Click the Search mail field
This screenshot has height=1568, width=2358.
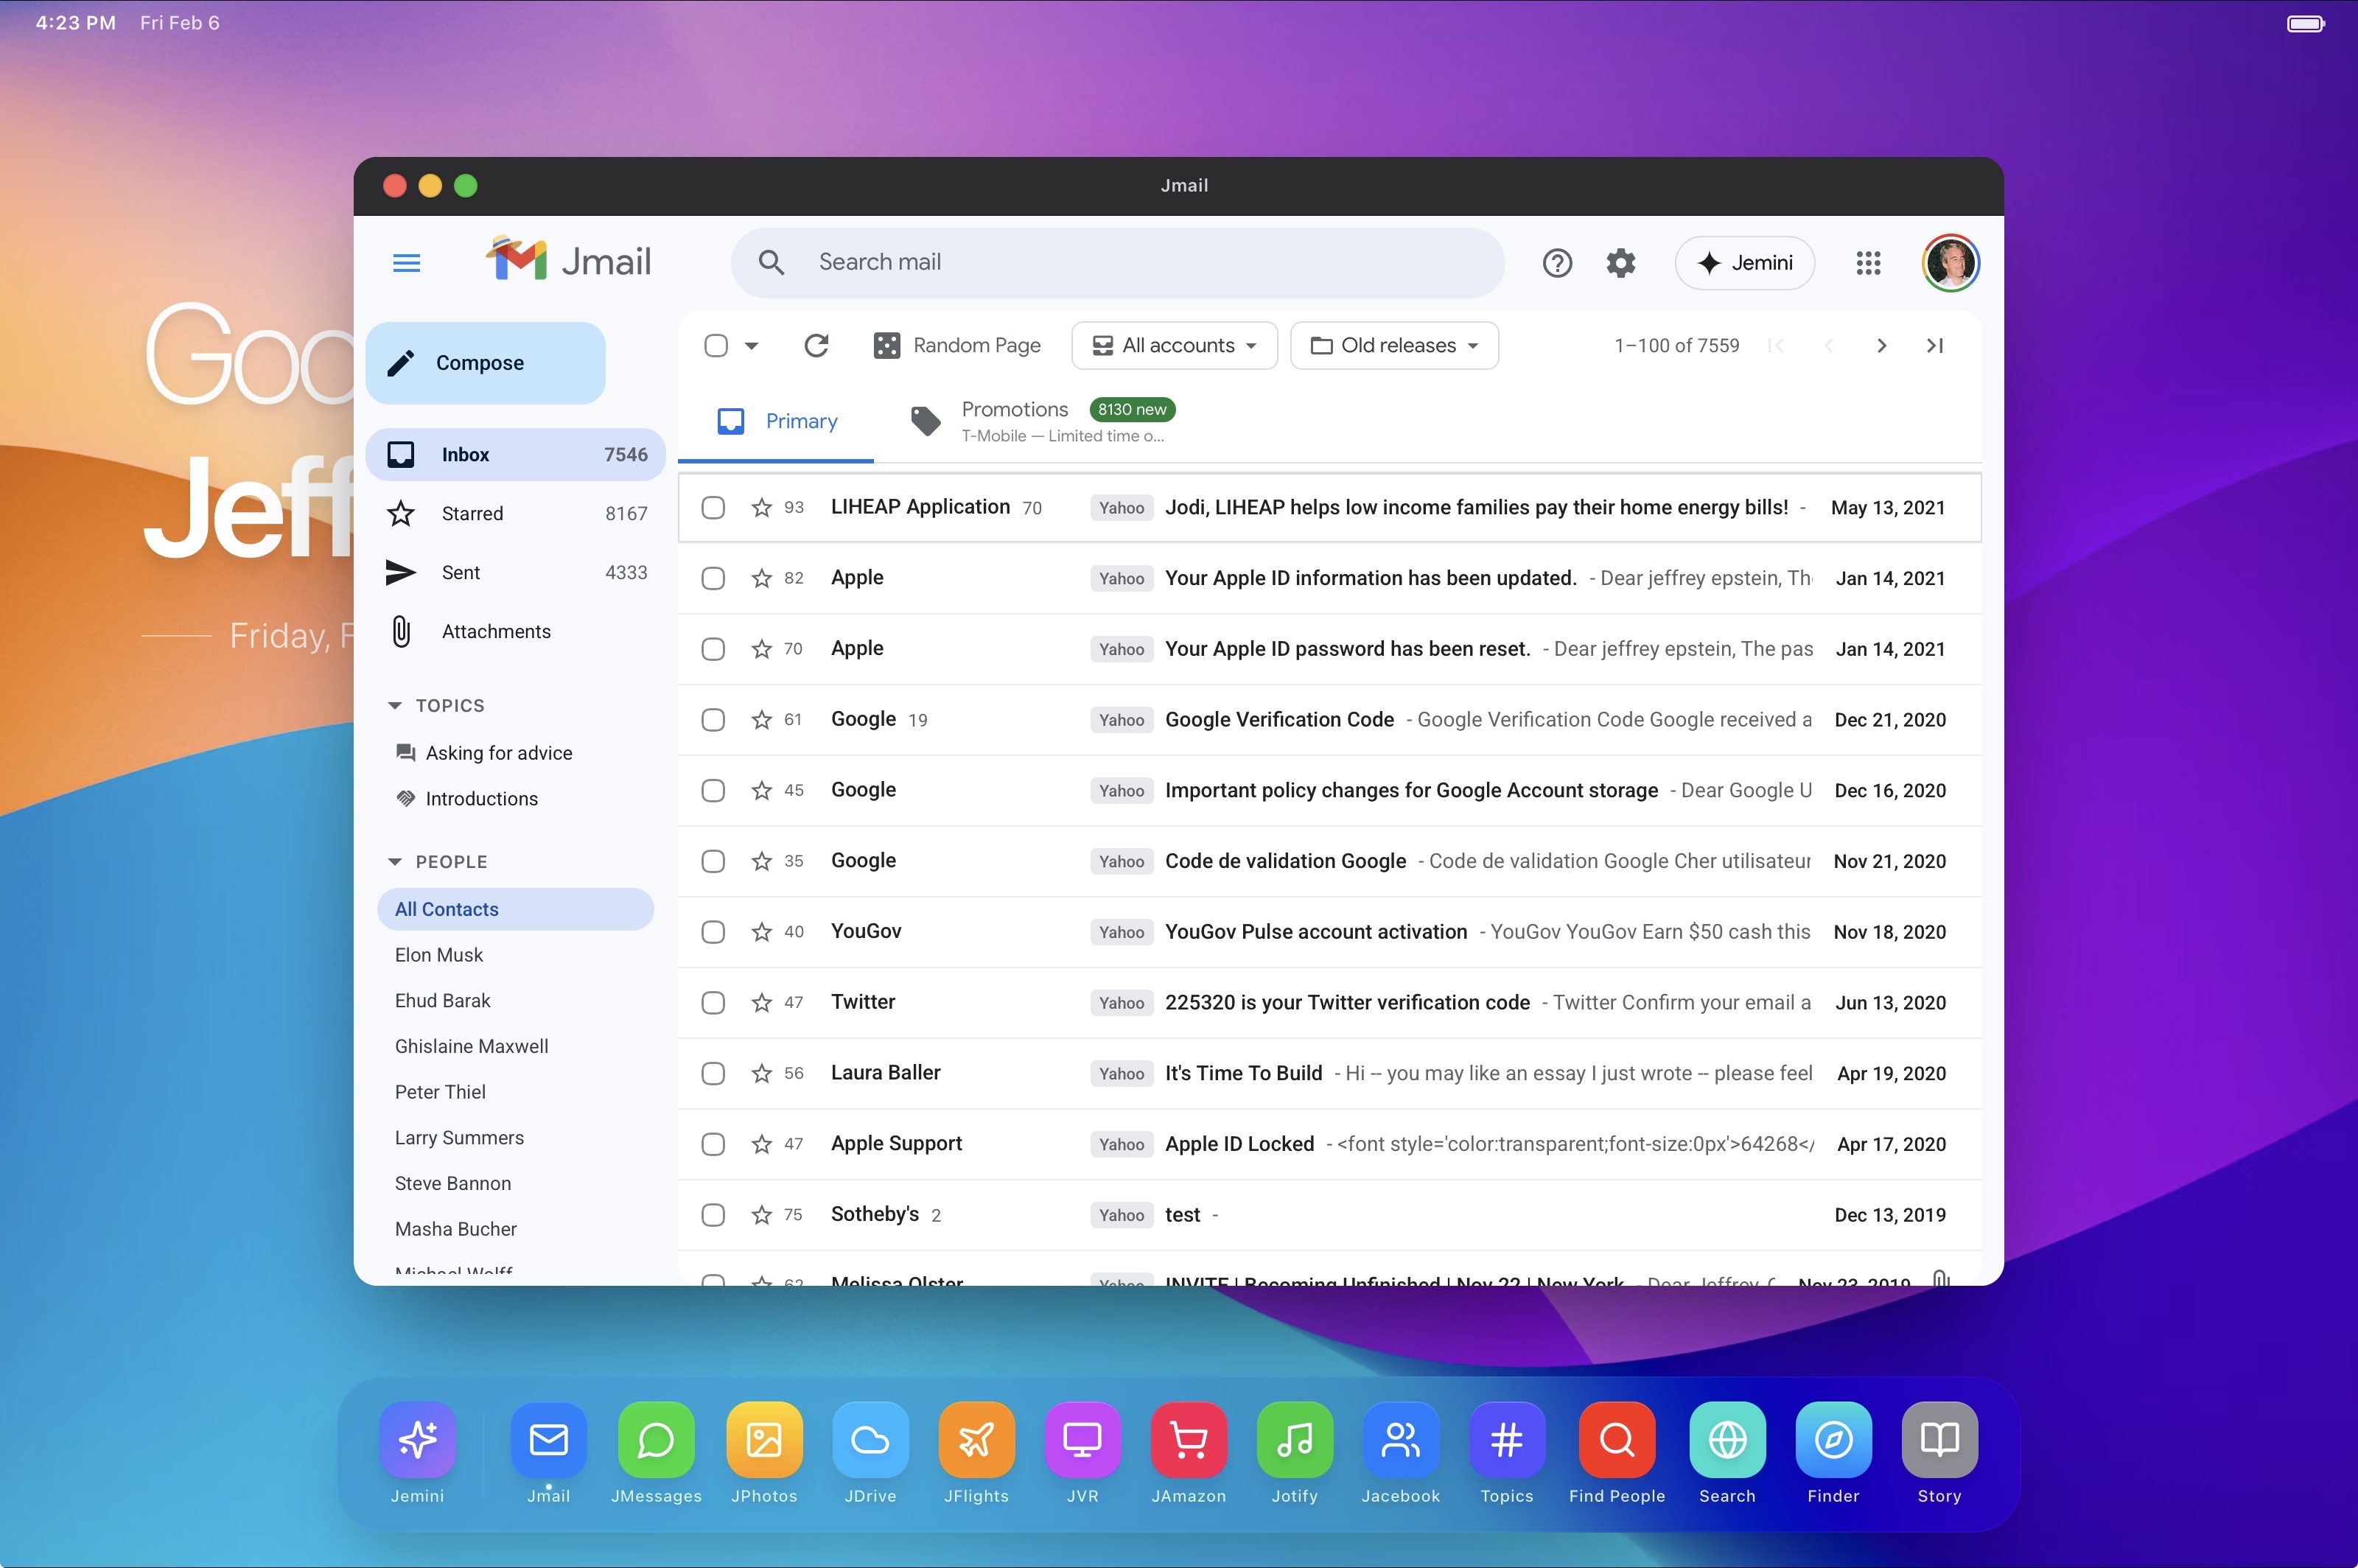1118,263
